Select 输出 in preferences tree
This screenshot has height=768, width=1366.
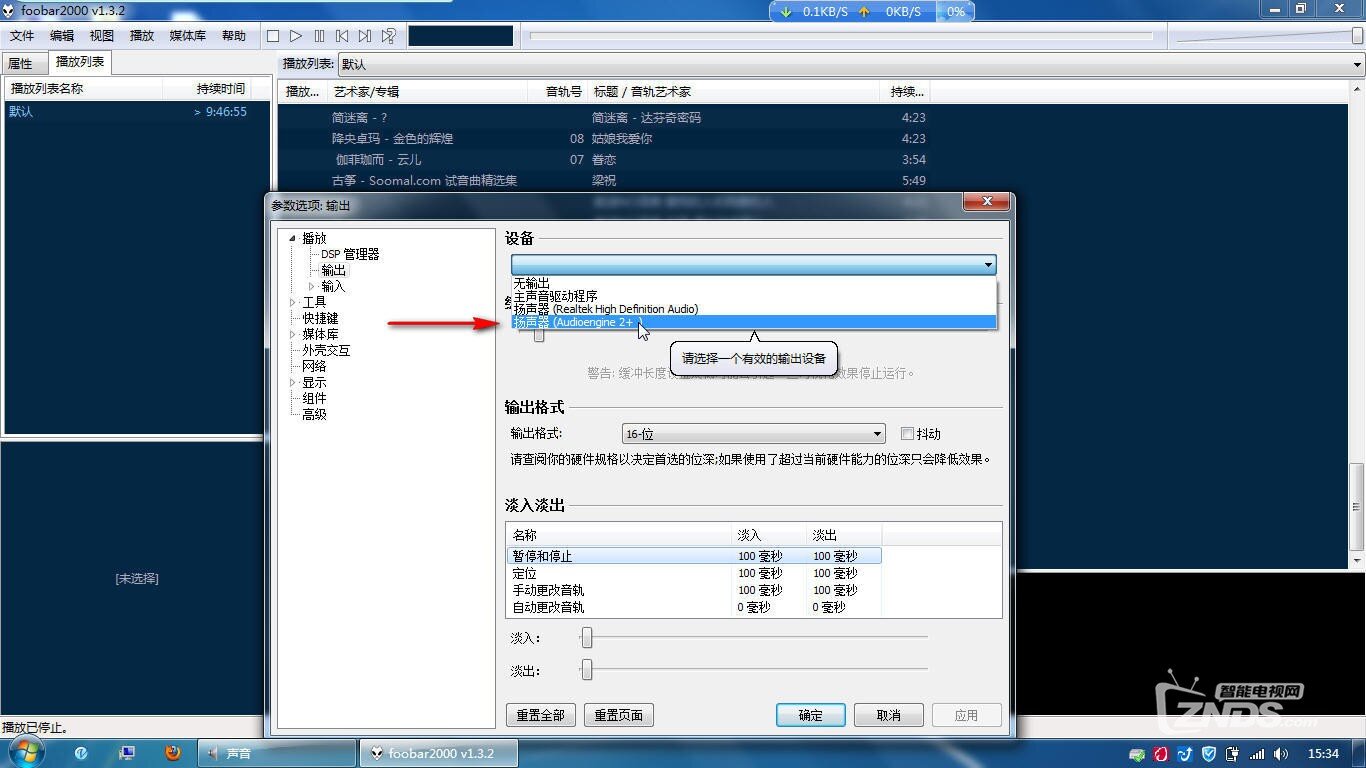point(333,270)
